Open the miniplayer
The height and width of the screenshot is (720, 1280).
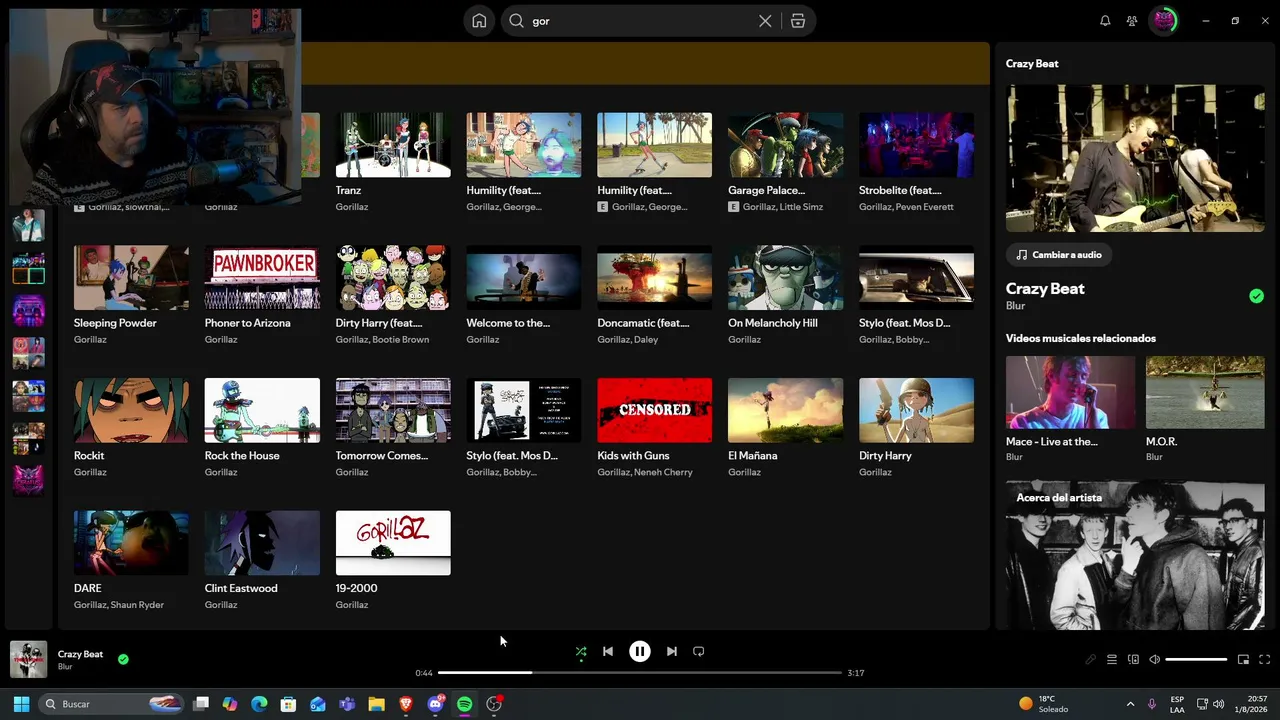click(1243, 660)
